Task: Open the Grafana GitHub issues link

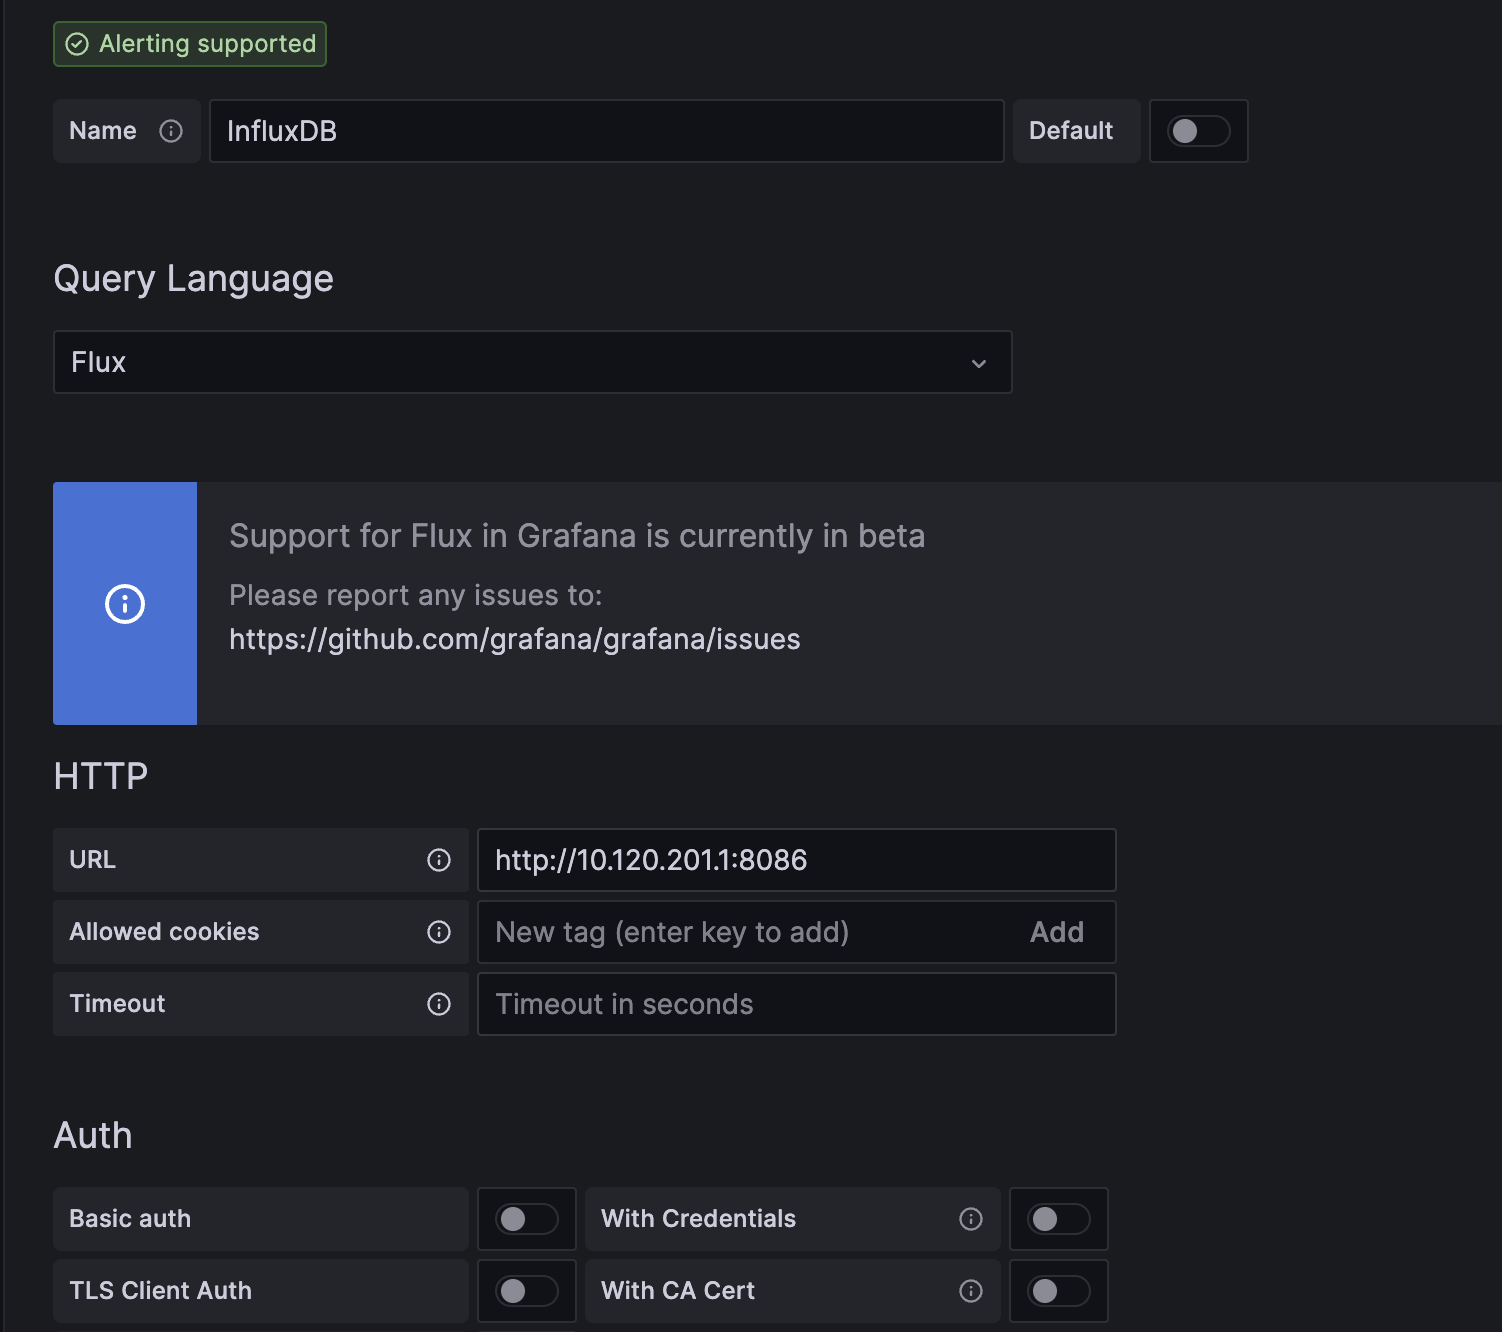Action: (x=515, y=639)
